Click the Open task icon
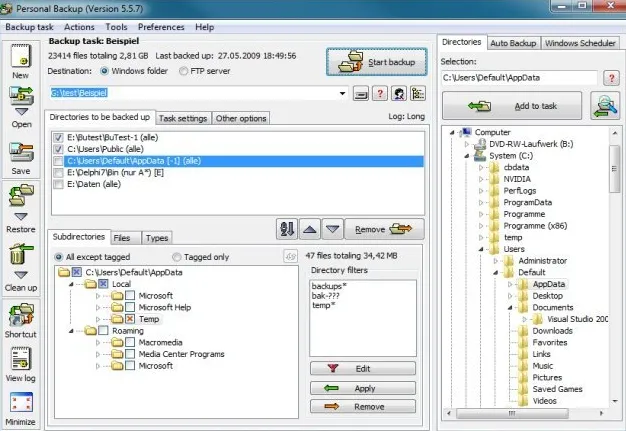 pos(21,96)
